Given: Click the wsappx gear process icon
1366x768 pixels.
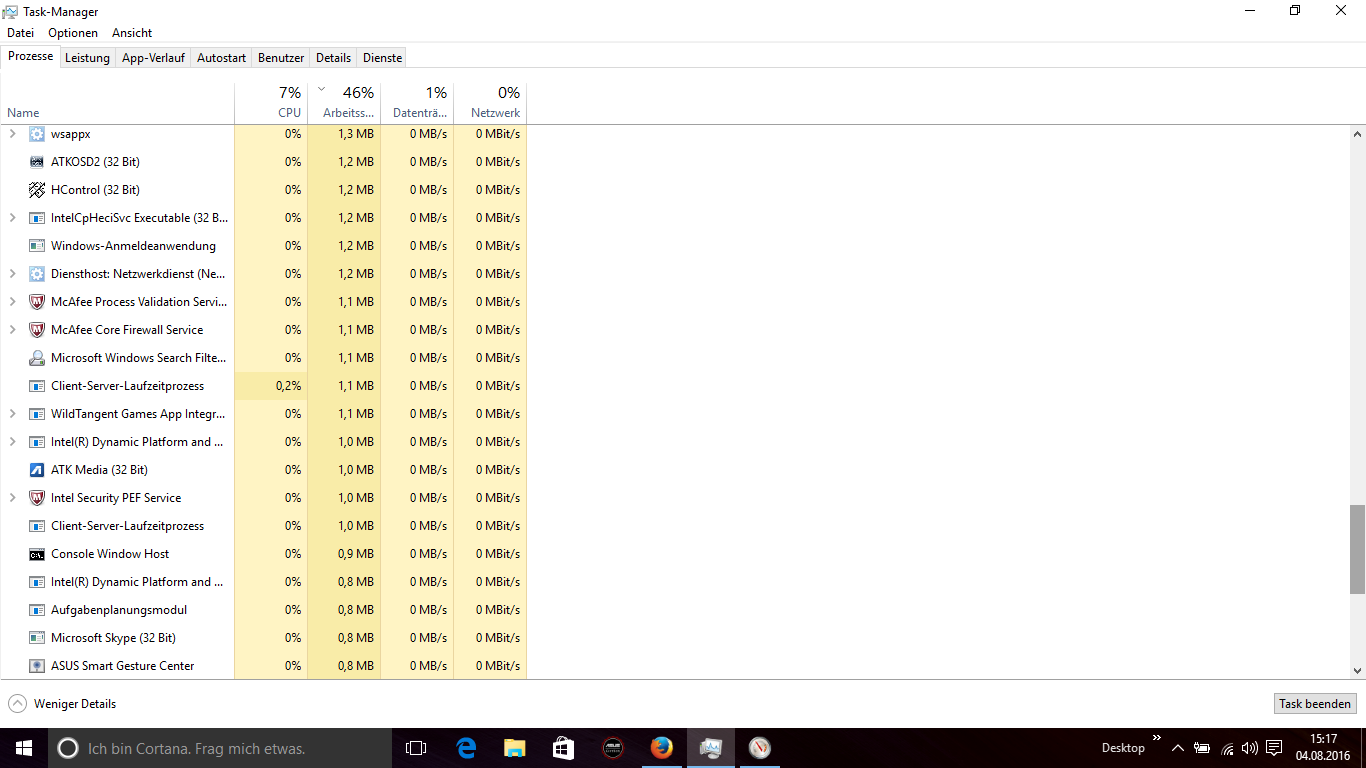Looking at the screenshot, I should pos(37,134).
